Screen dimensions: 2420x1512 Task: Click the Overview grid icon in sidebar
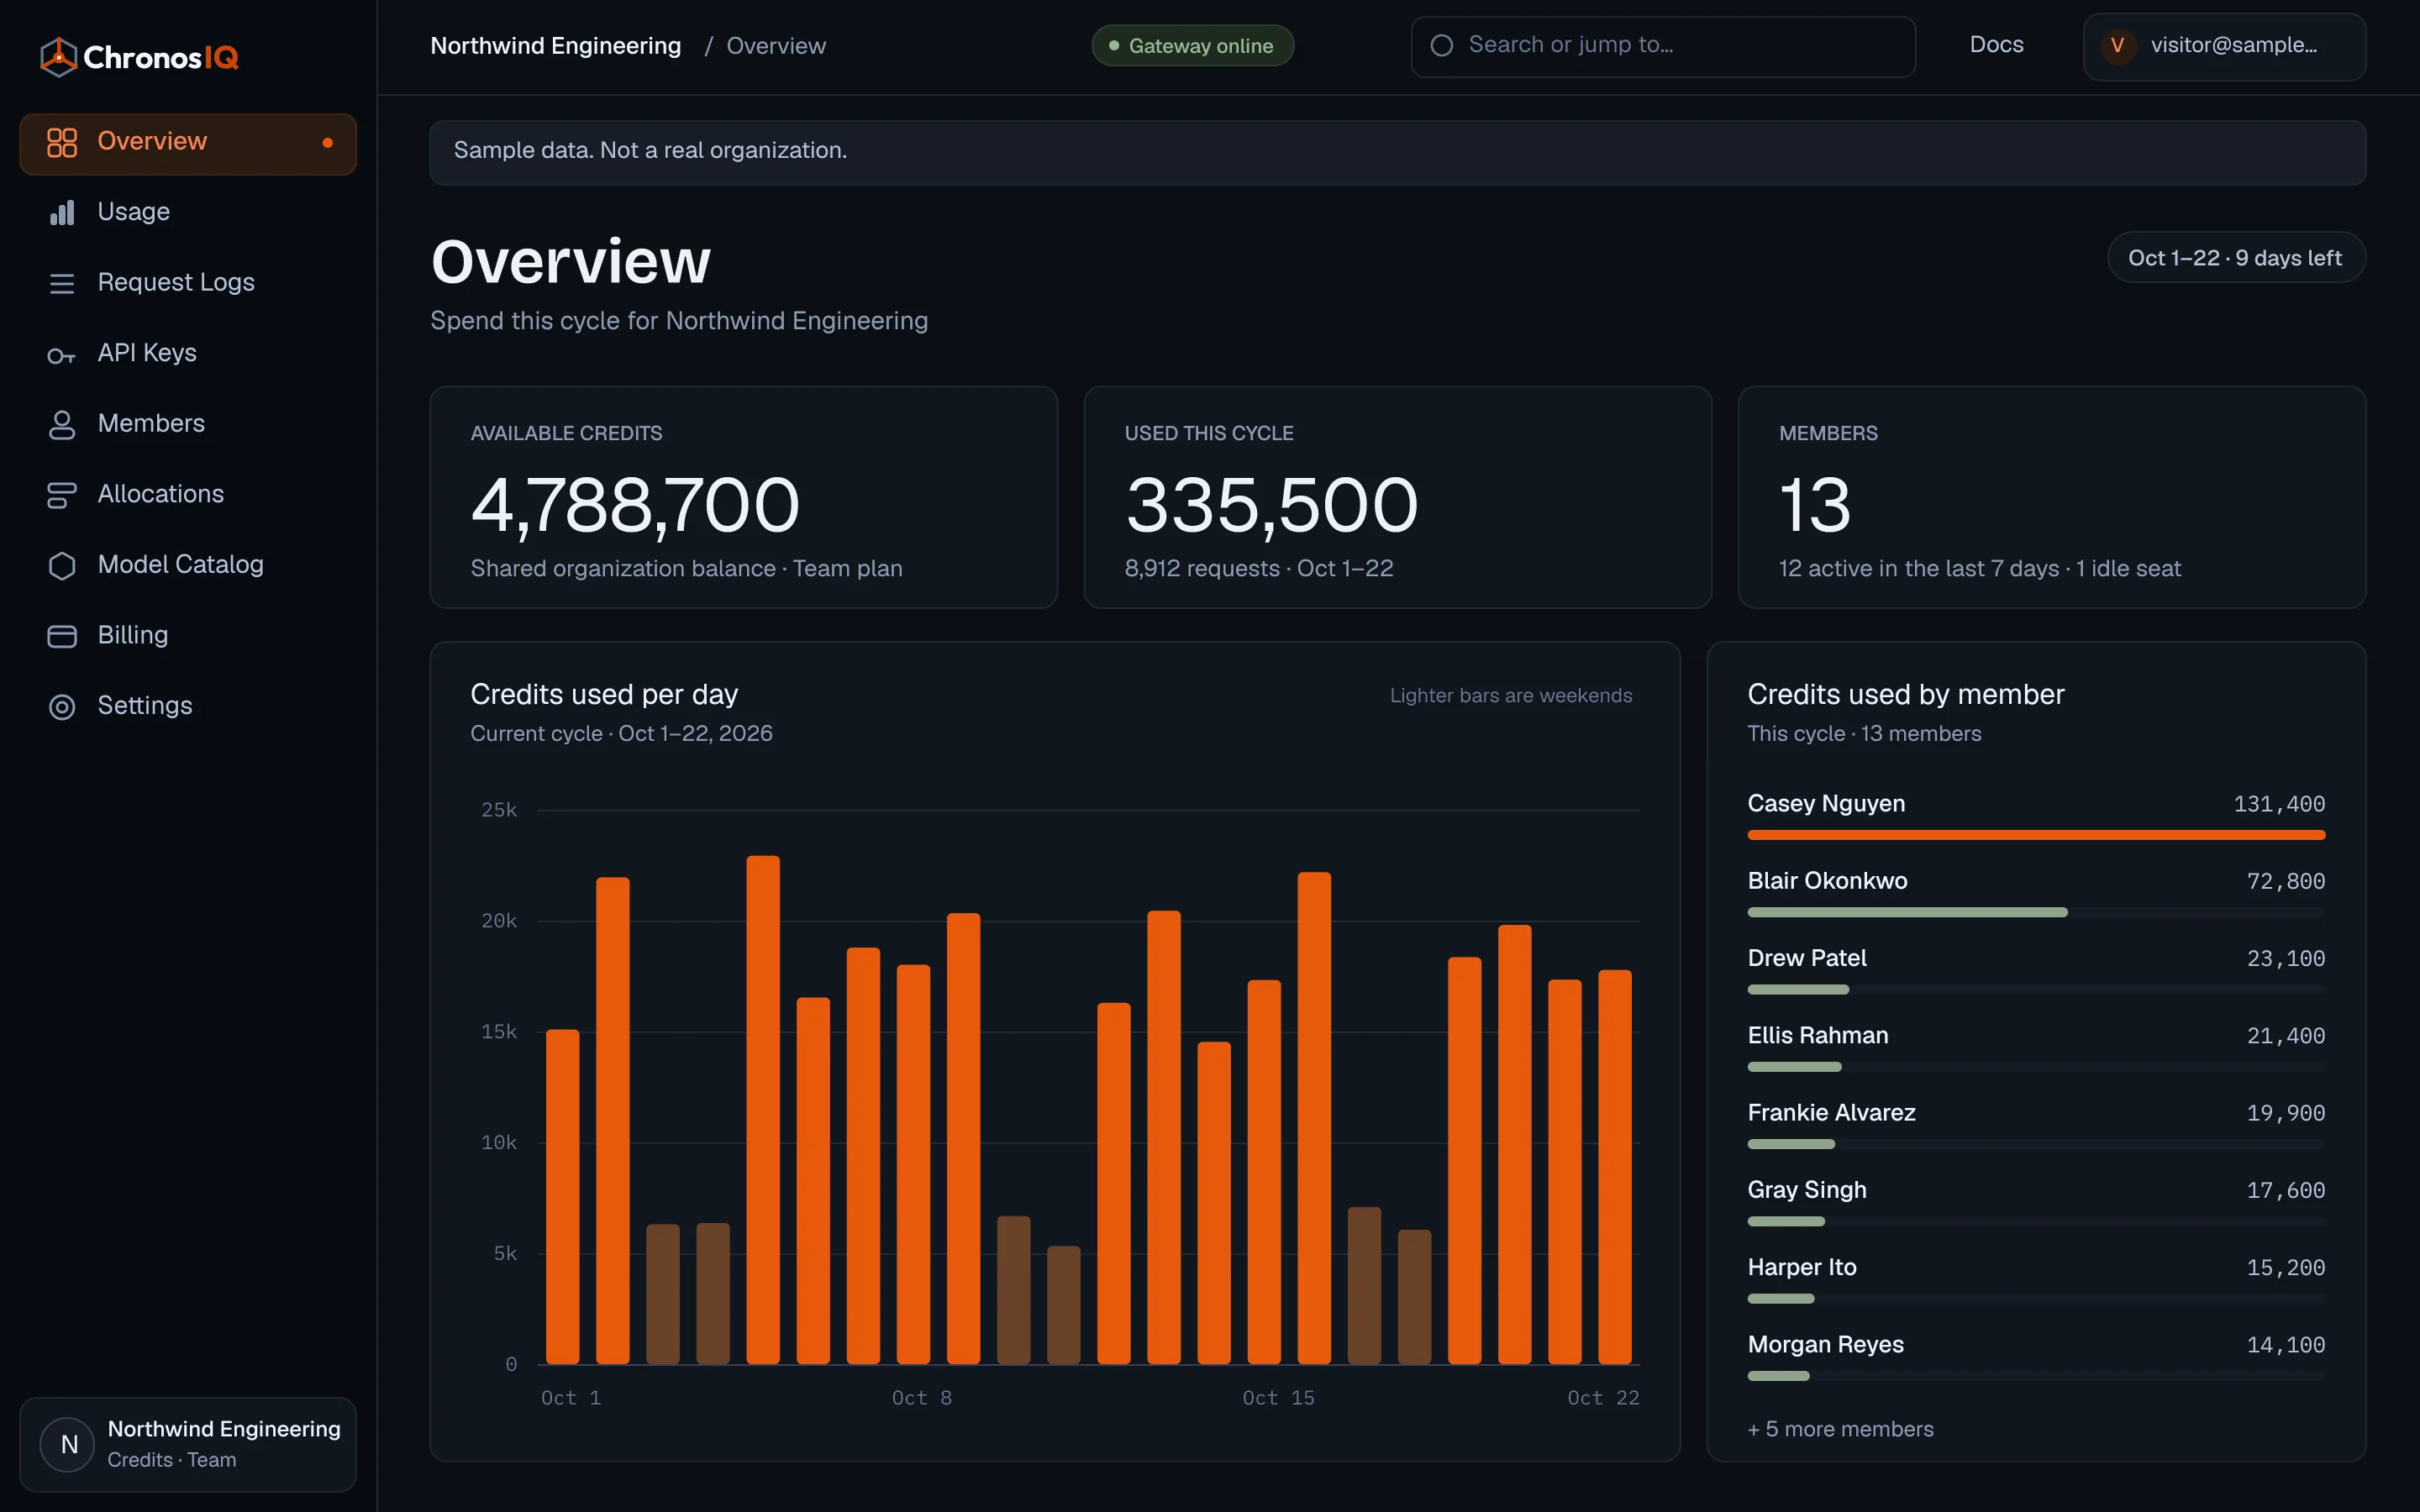click(62, 142)
